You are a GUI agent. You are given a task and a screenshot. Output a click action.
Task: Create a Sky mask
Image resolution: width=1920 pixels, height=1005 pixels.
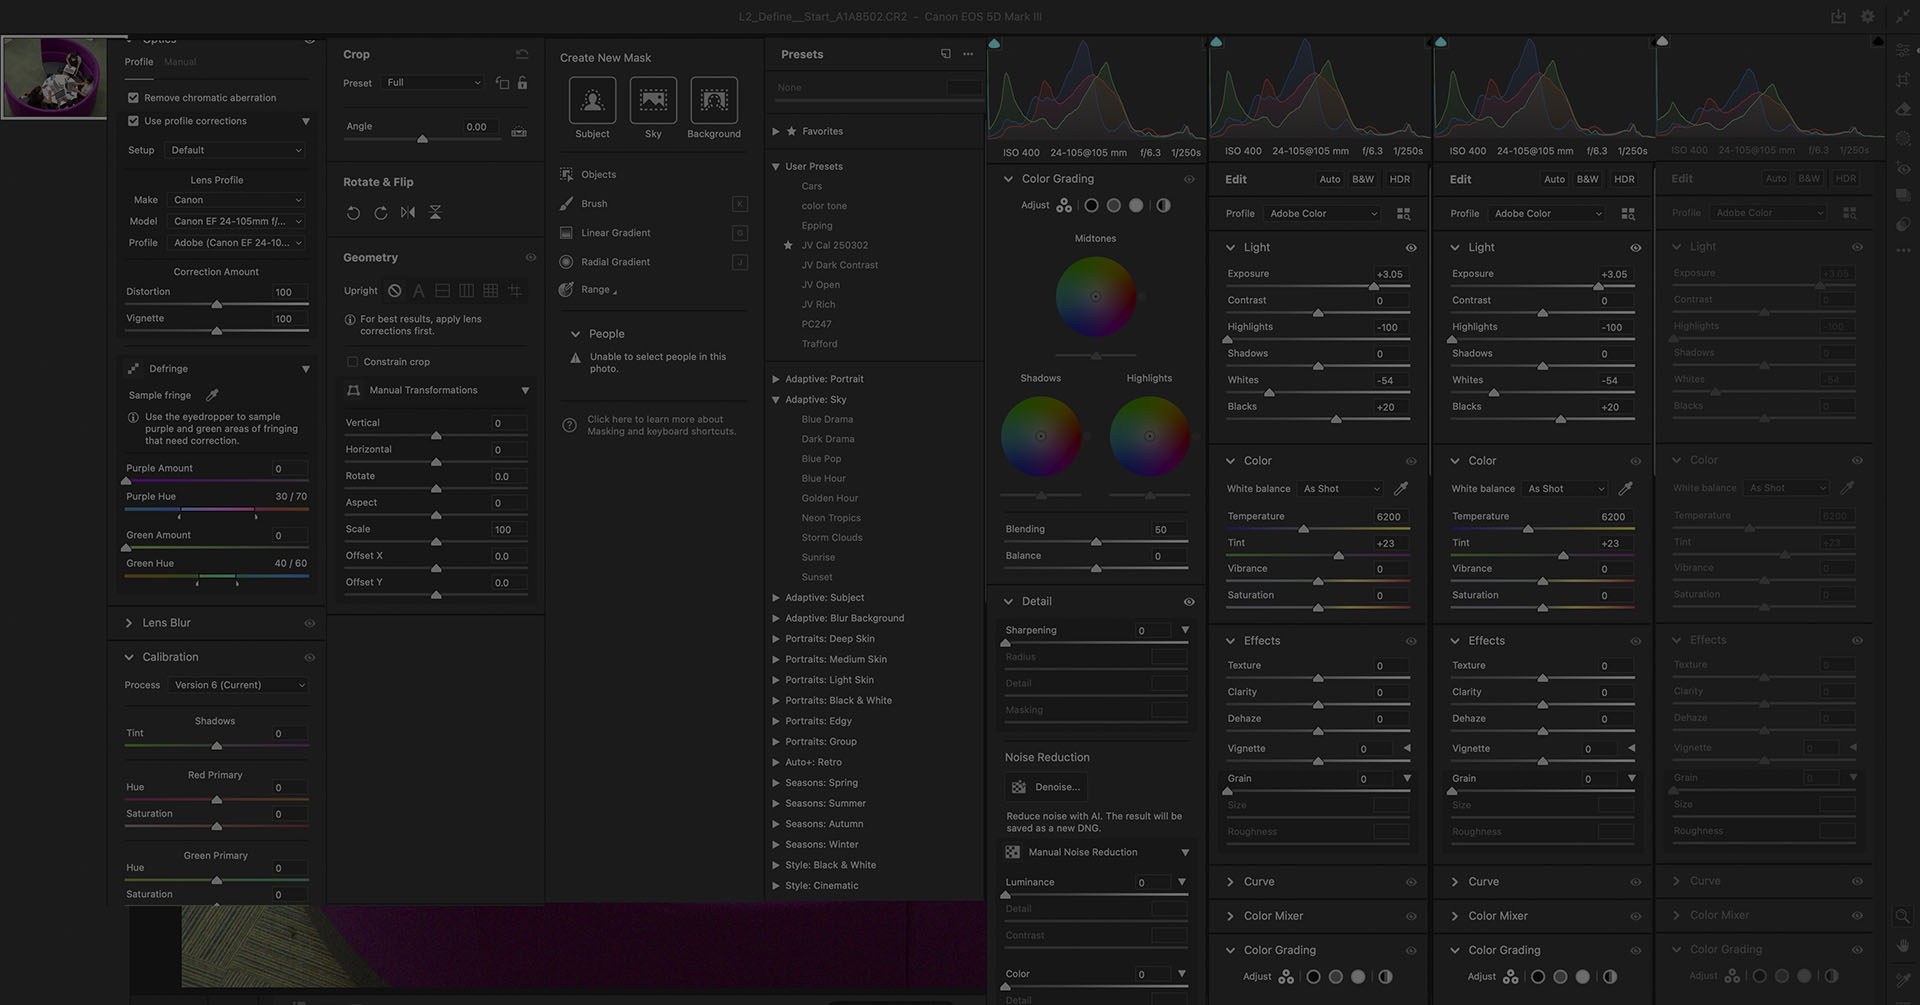point(652,100)
